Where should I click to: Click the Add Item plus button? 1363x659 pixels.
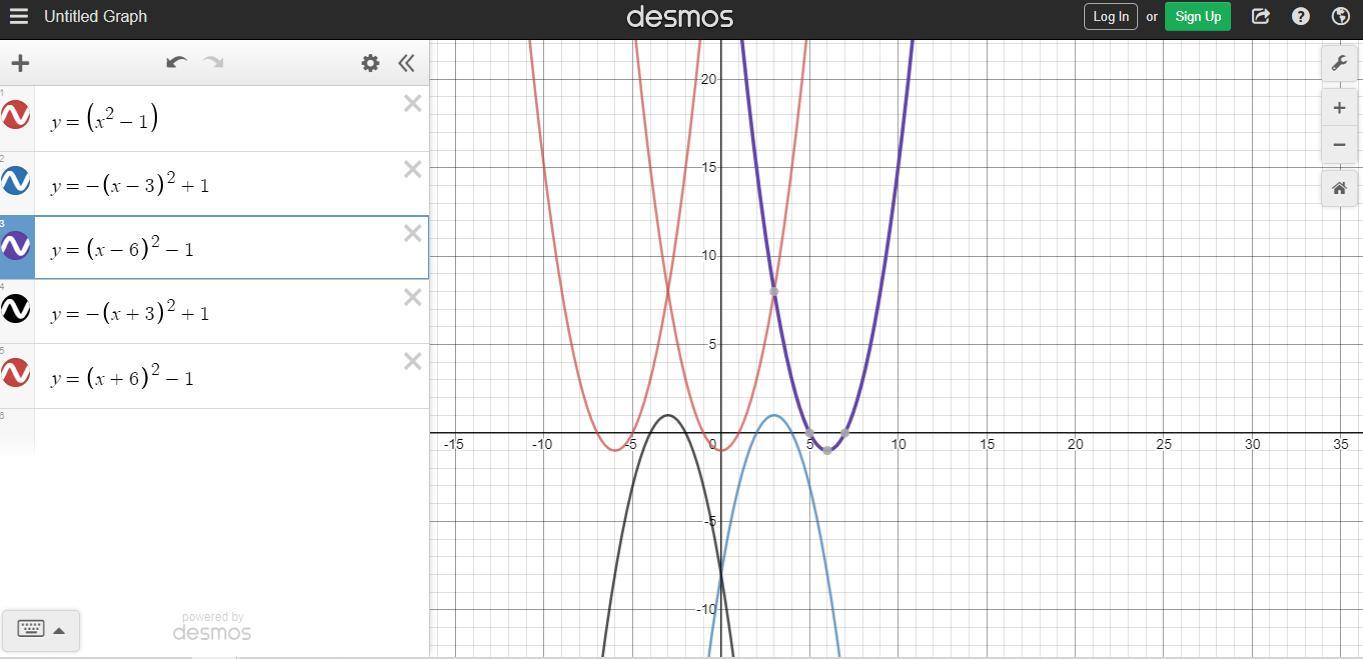click(20, 63)
